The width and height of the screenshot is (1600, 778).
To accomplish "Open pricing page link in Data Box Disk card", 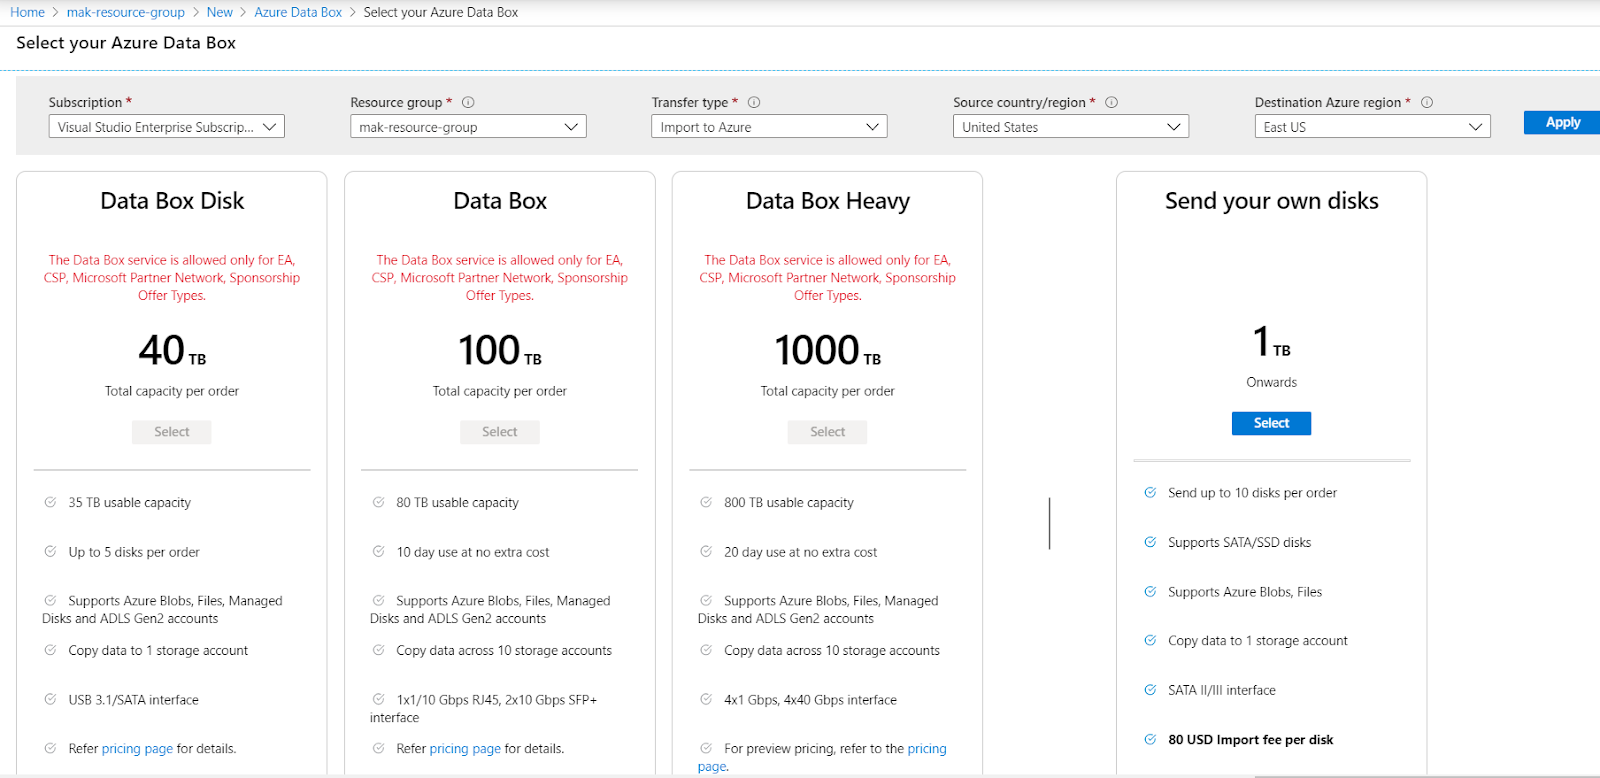I will pyautogui.click(x=137, y=749).
